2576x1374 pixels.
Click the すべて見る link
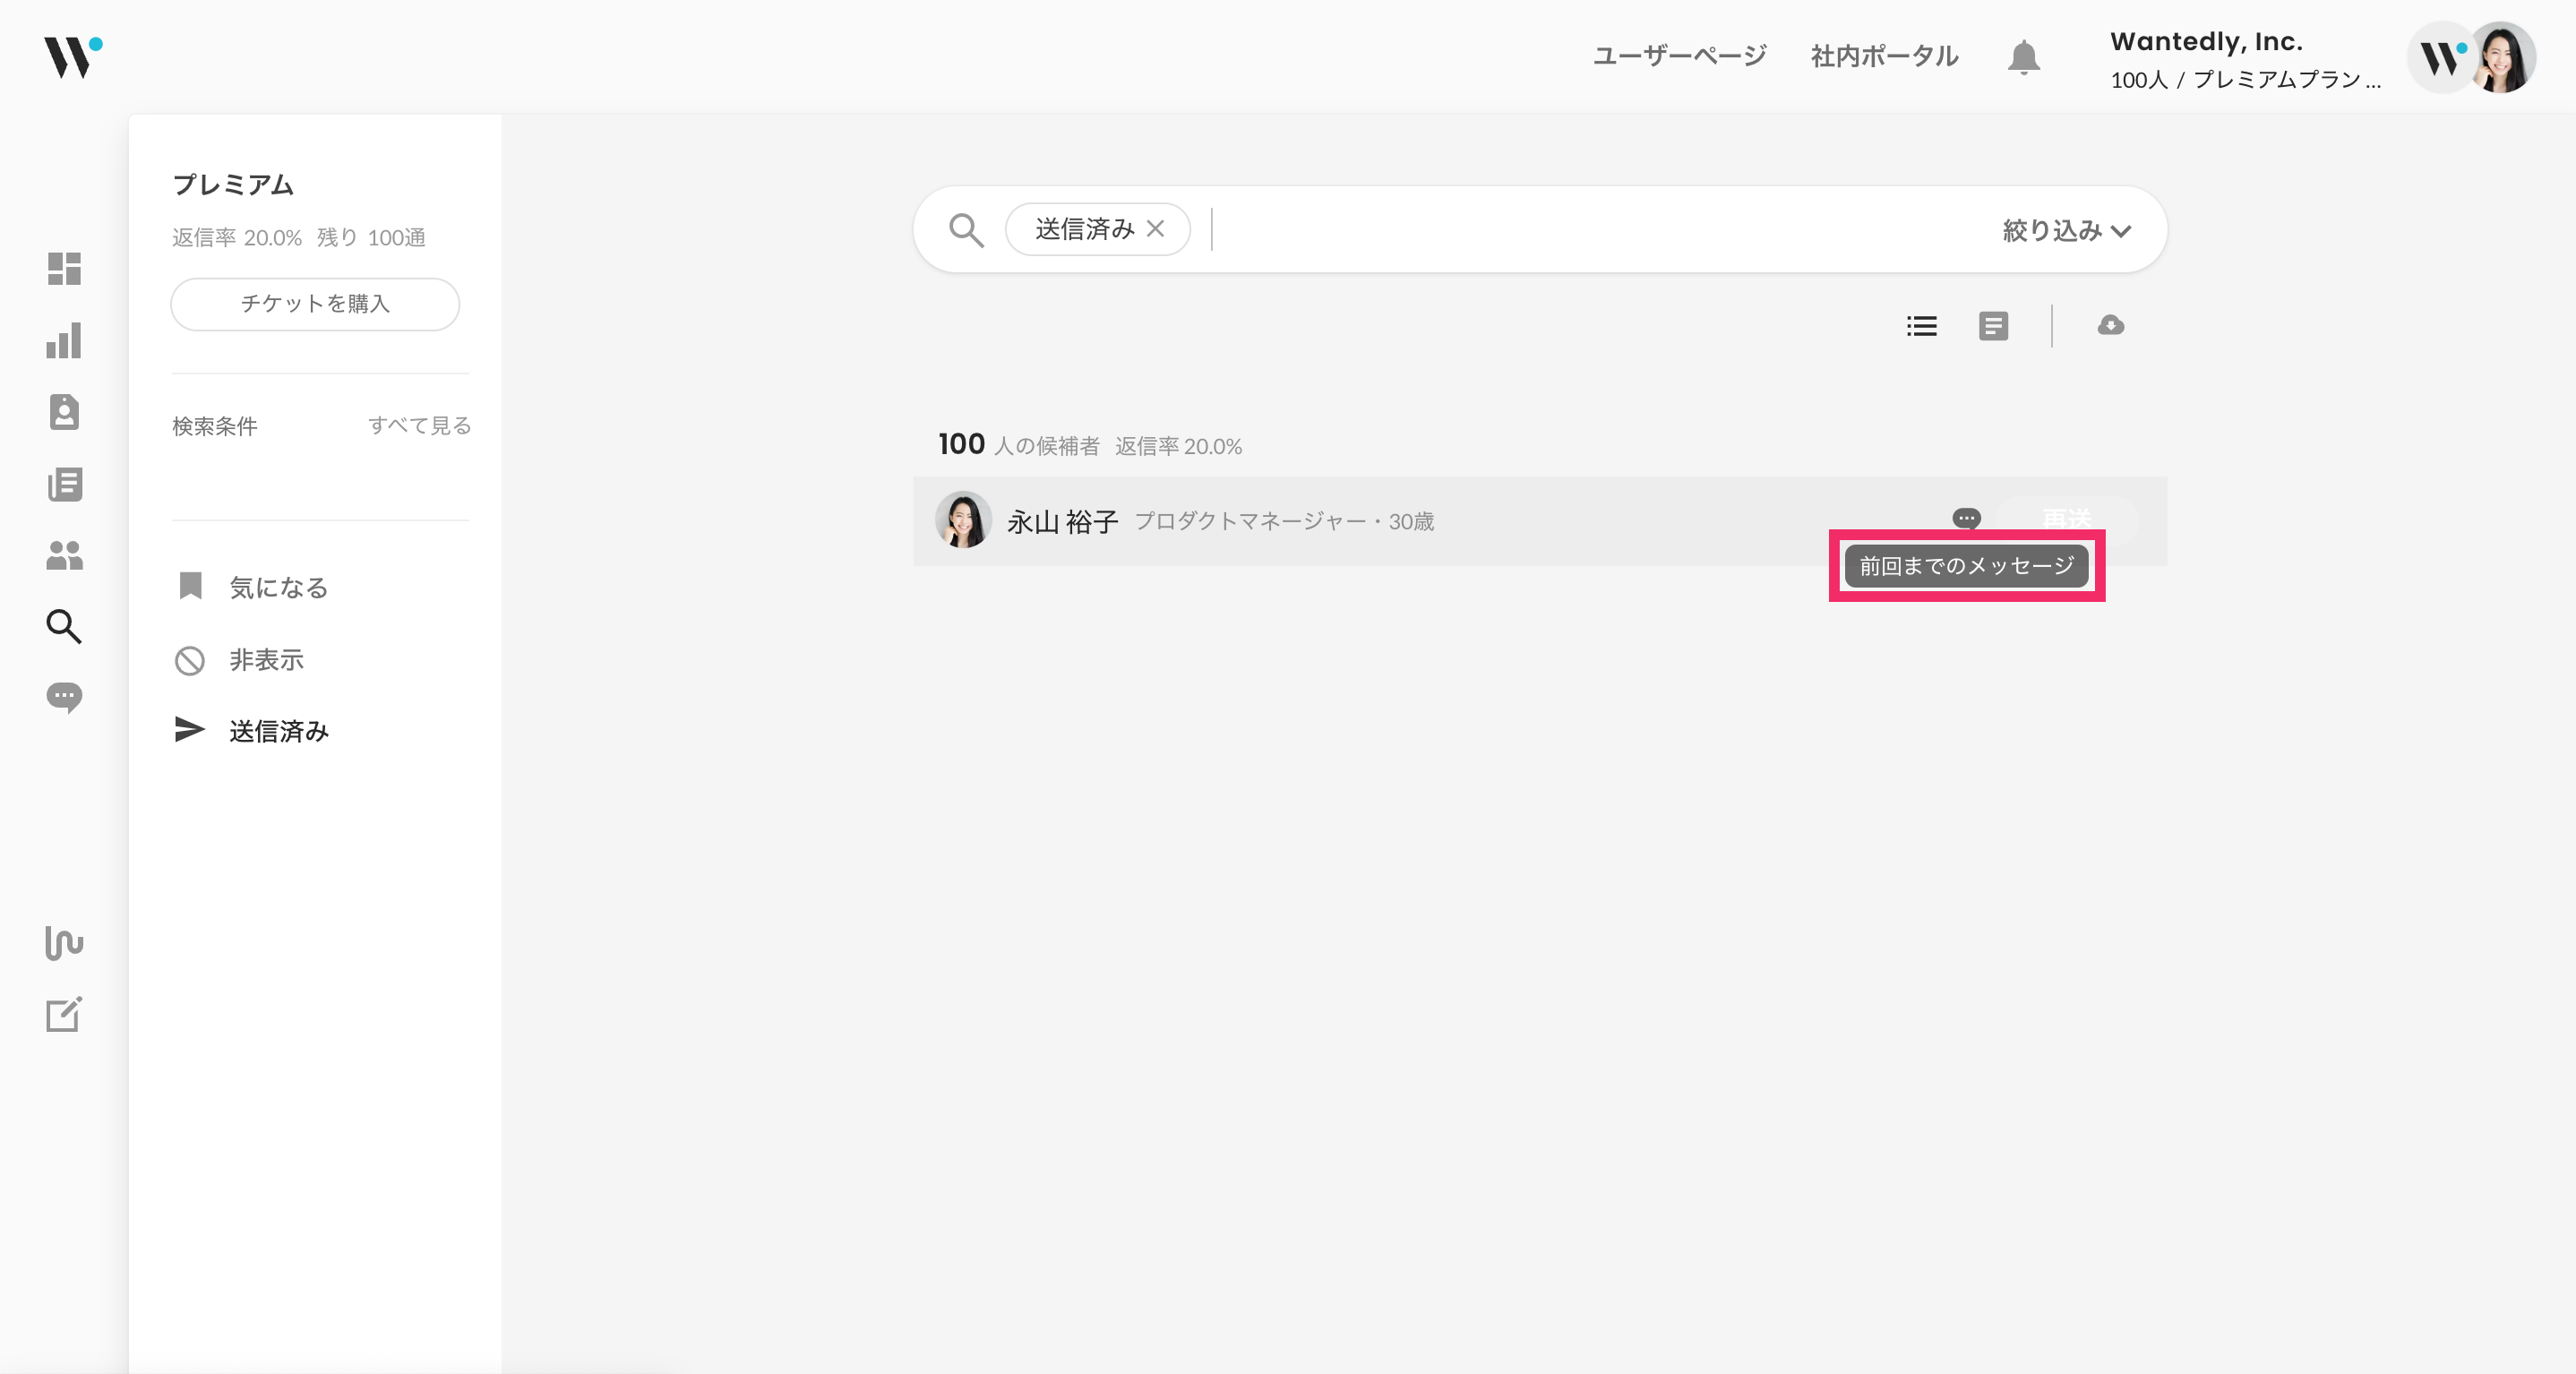pyautogui.click(x=419, y=426)
